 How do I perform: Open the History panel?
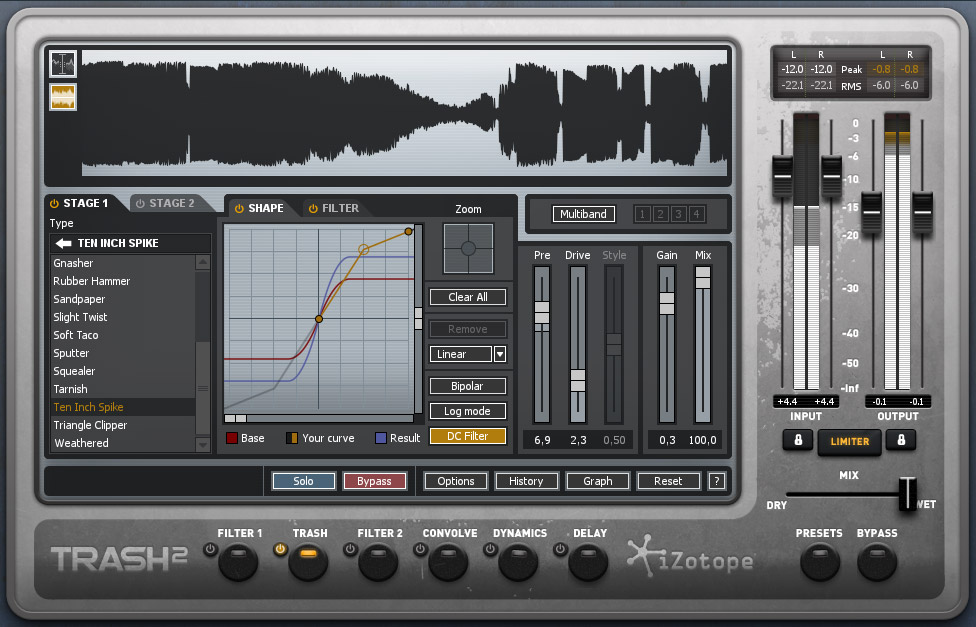tap(526, 481)
